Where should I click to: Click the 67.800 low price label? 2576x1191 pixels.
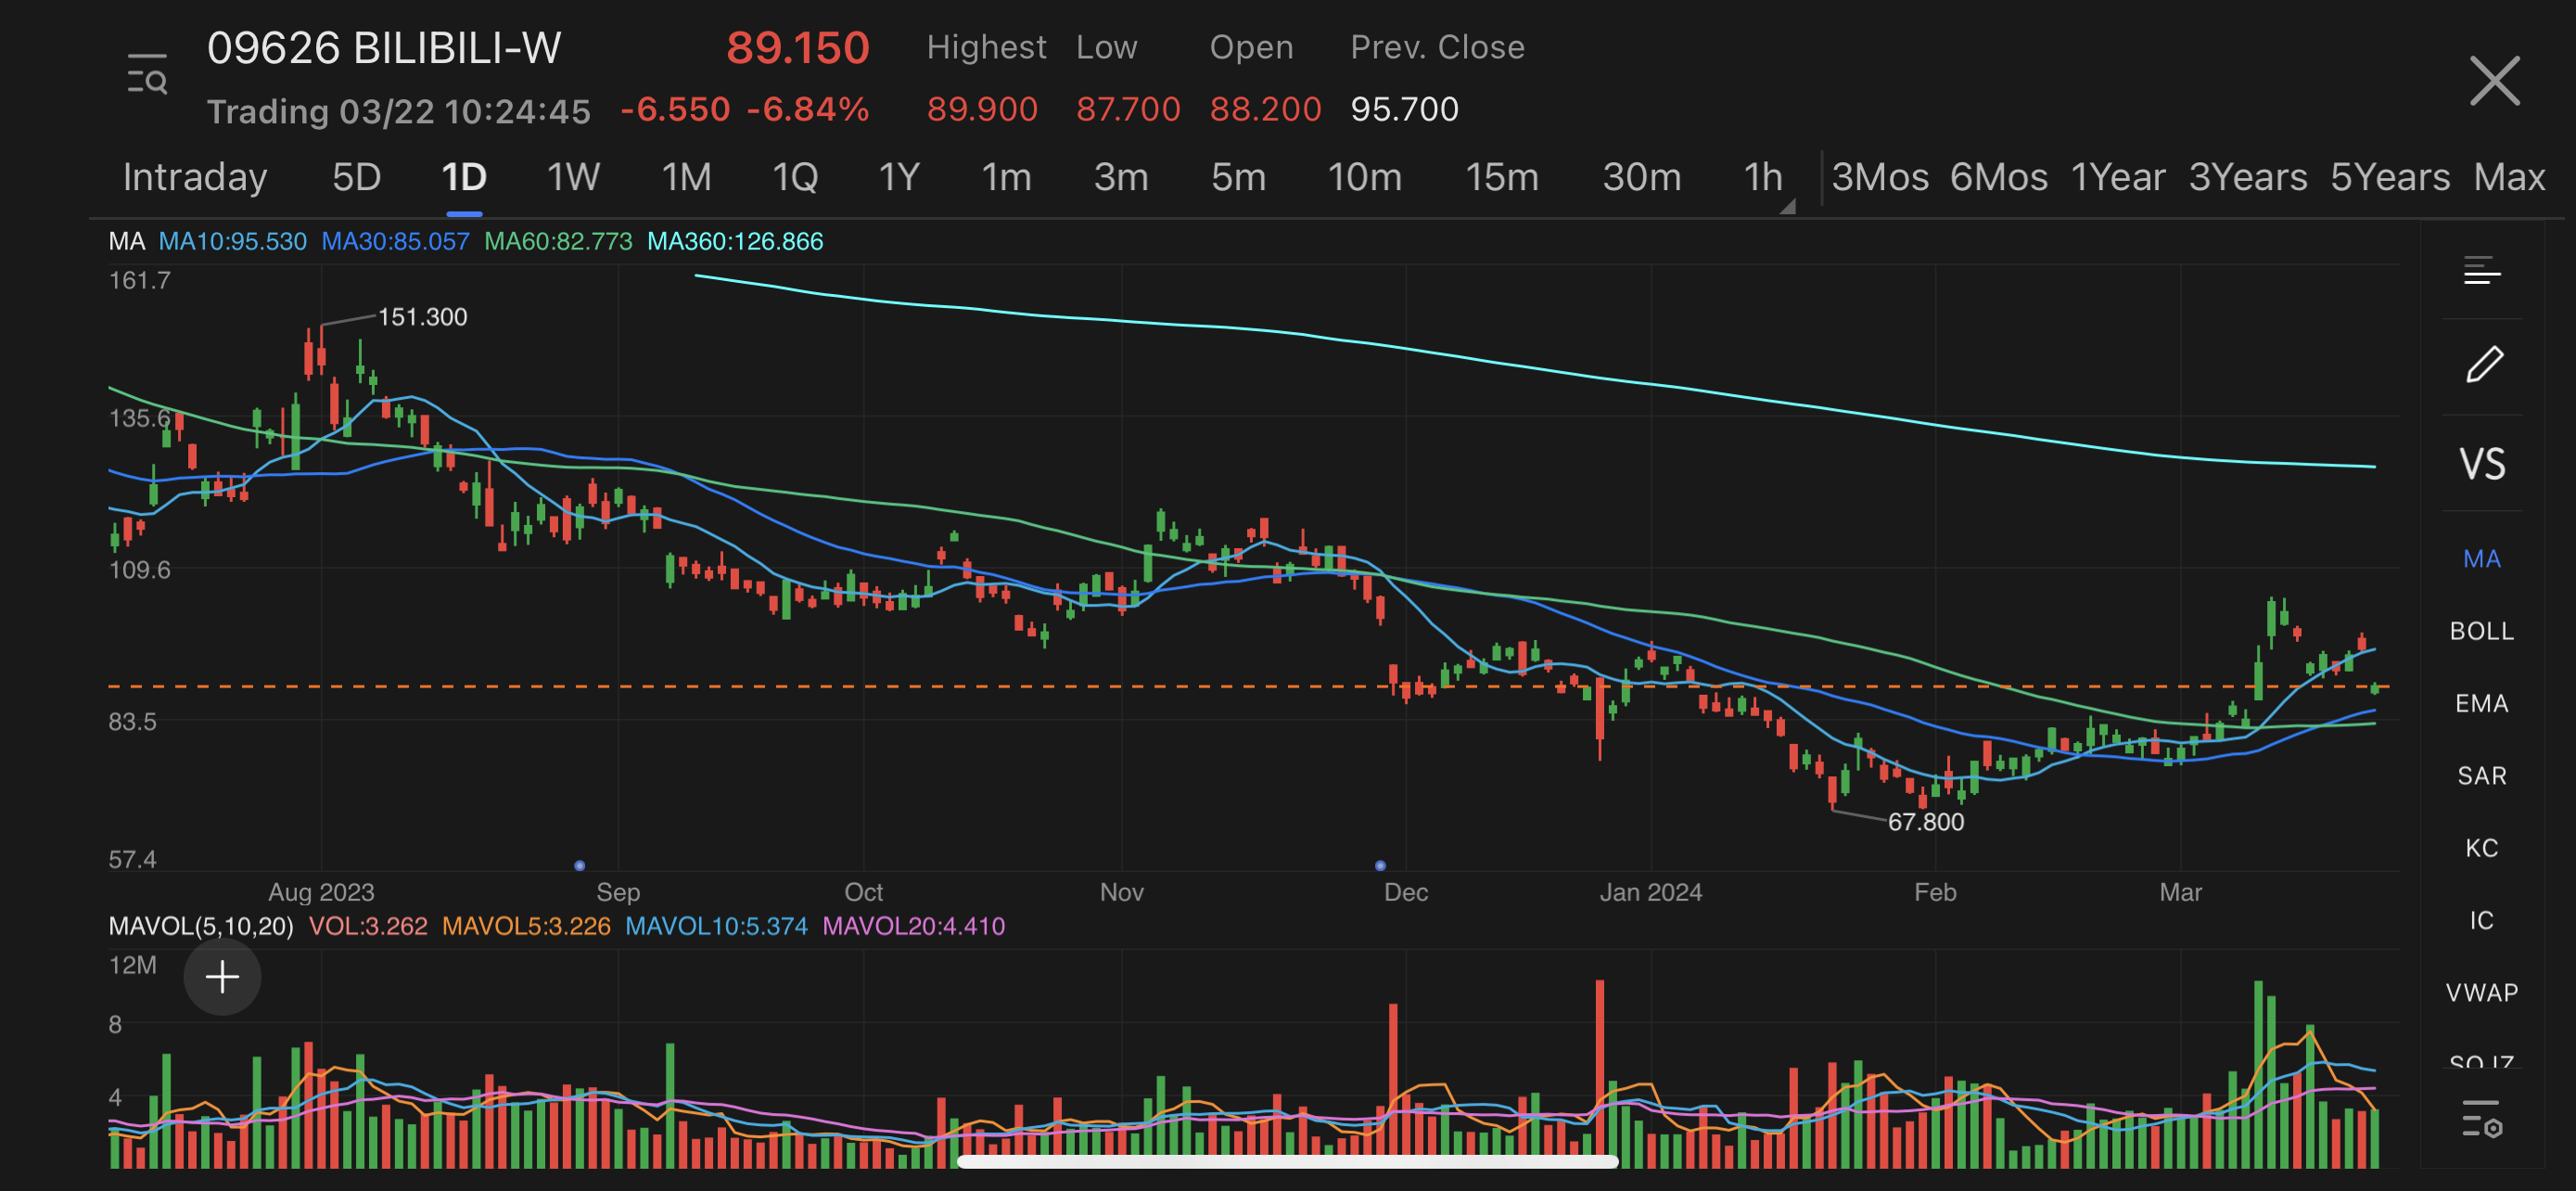click(x=1925, y=822)
